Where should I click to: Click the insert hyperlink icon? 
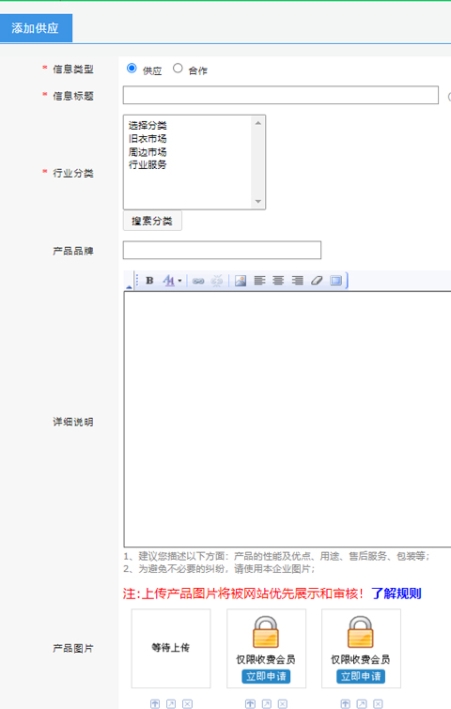click(x=198, y=281)
